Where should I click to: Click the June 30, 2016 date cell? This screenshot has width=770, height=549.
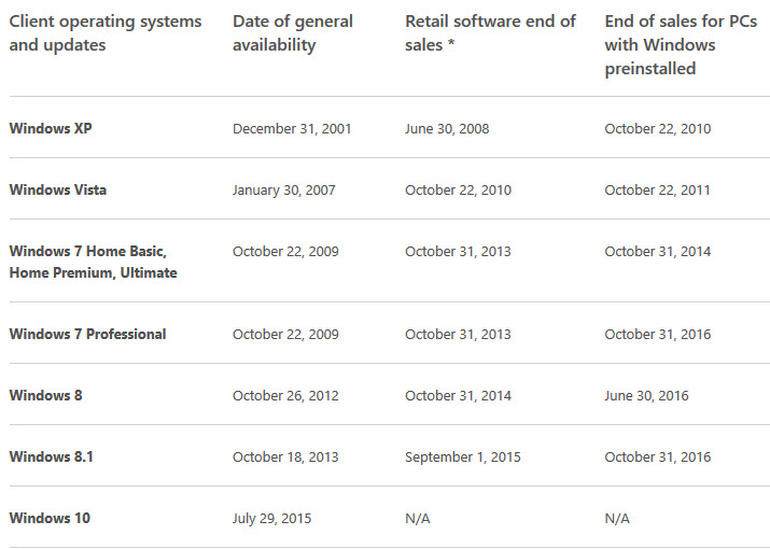pyautogui.click(x=646, y=396)
